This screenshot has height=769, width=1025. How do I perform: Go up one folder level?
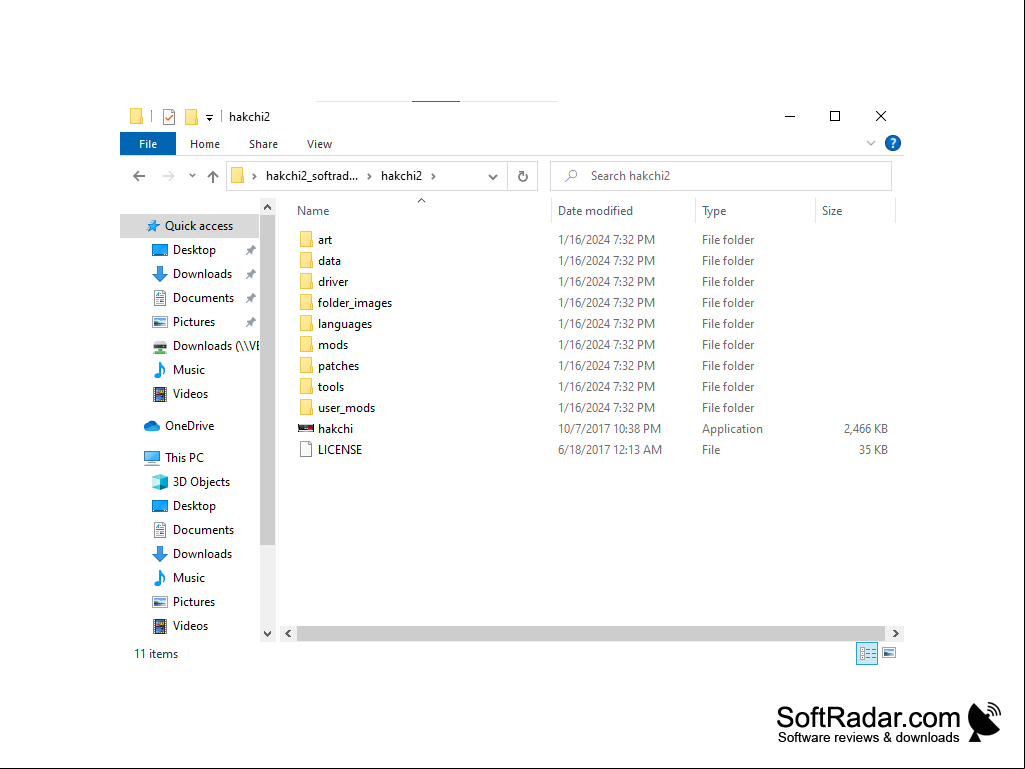click(212, 176)
